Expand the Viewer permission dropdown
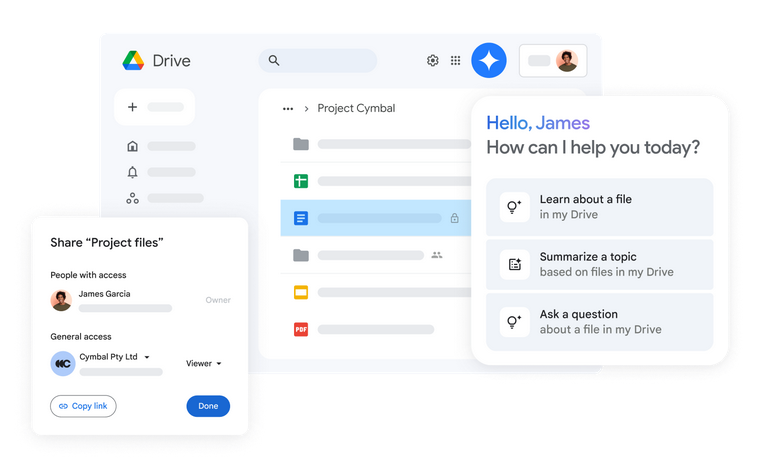769x460 pixels. click(x=204, y=364)
